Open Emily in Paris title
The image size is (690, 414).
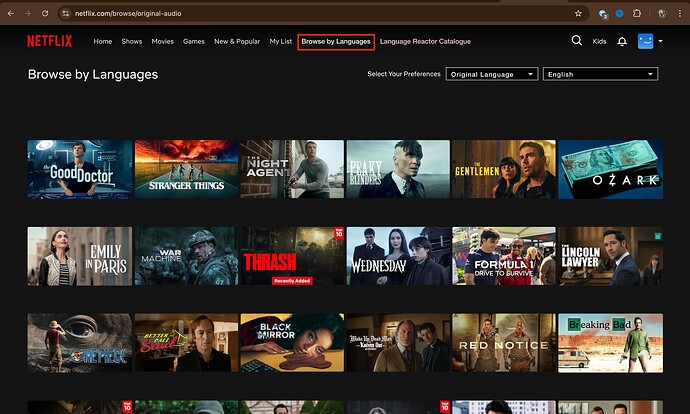coord(80,256)
